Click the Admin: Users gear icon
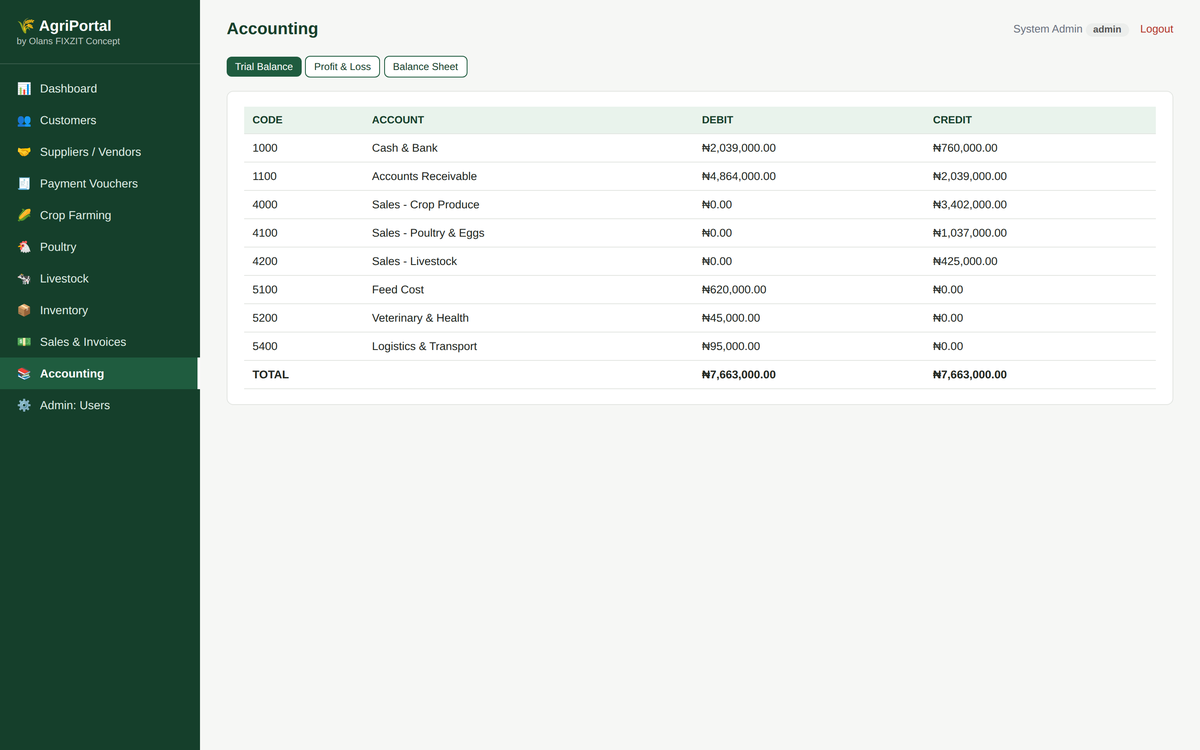Viewport: 1200px width, 750px height. [24, 406]
